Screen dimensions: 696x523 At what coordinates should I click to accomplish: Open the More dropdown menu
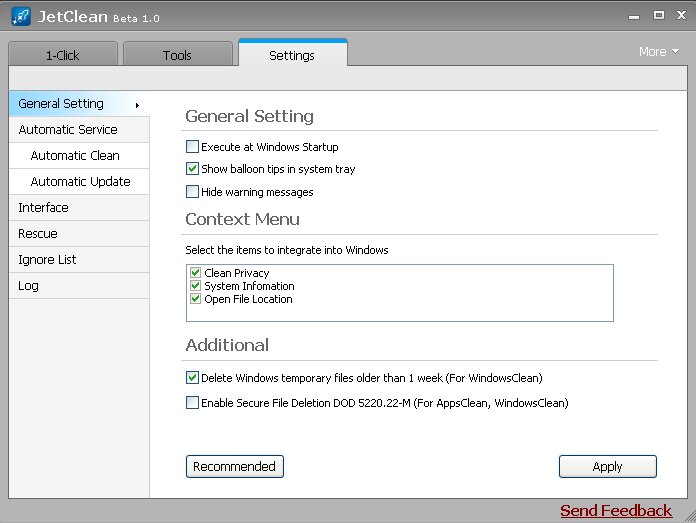(659, 52)
